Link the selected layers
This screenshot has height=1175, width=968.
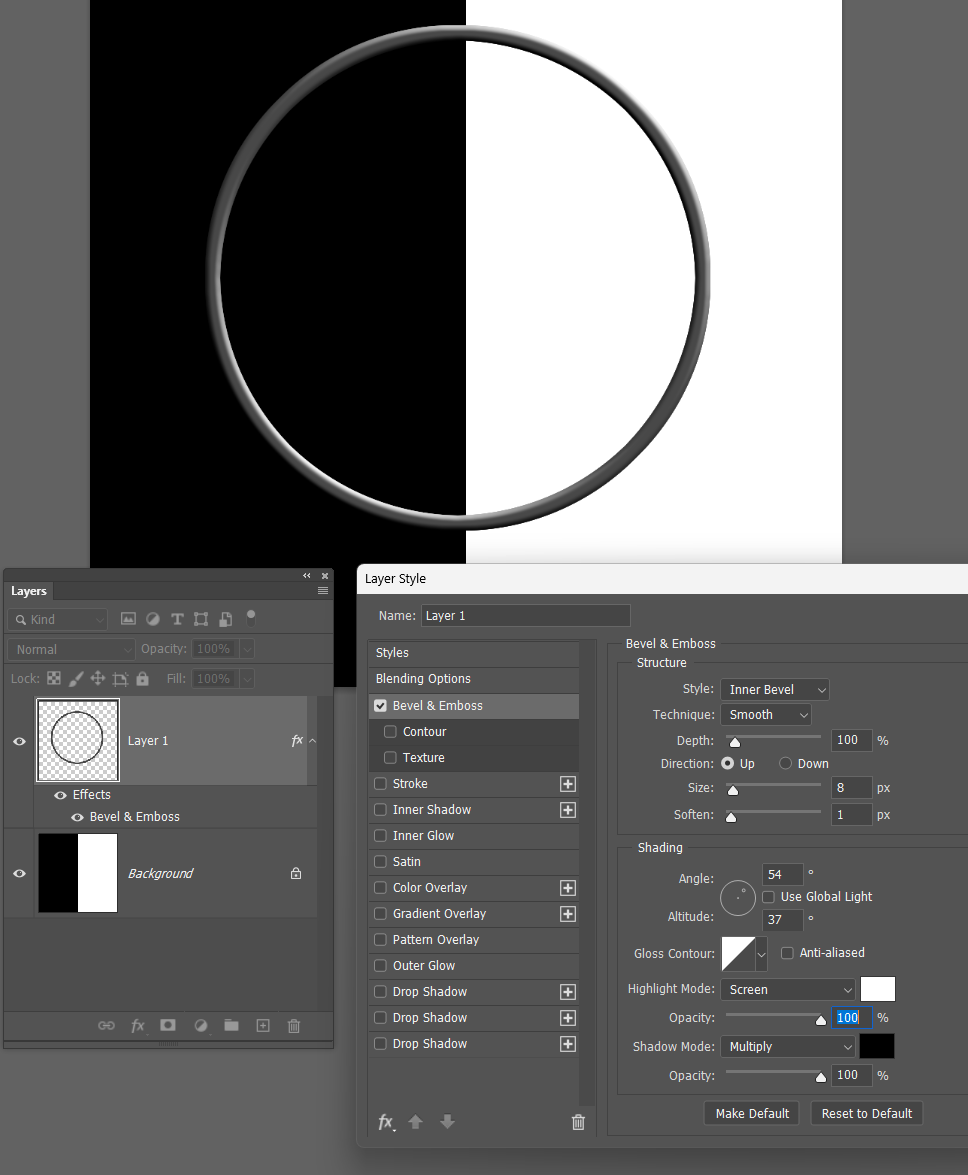tap(106, 1025)
